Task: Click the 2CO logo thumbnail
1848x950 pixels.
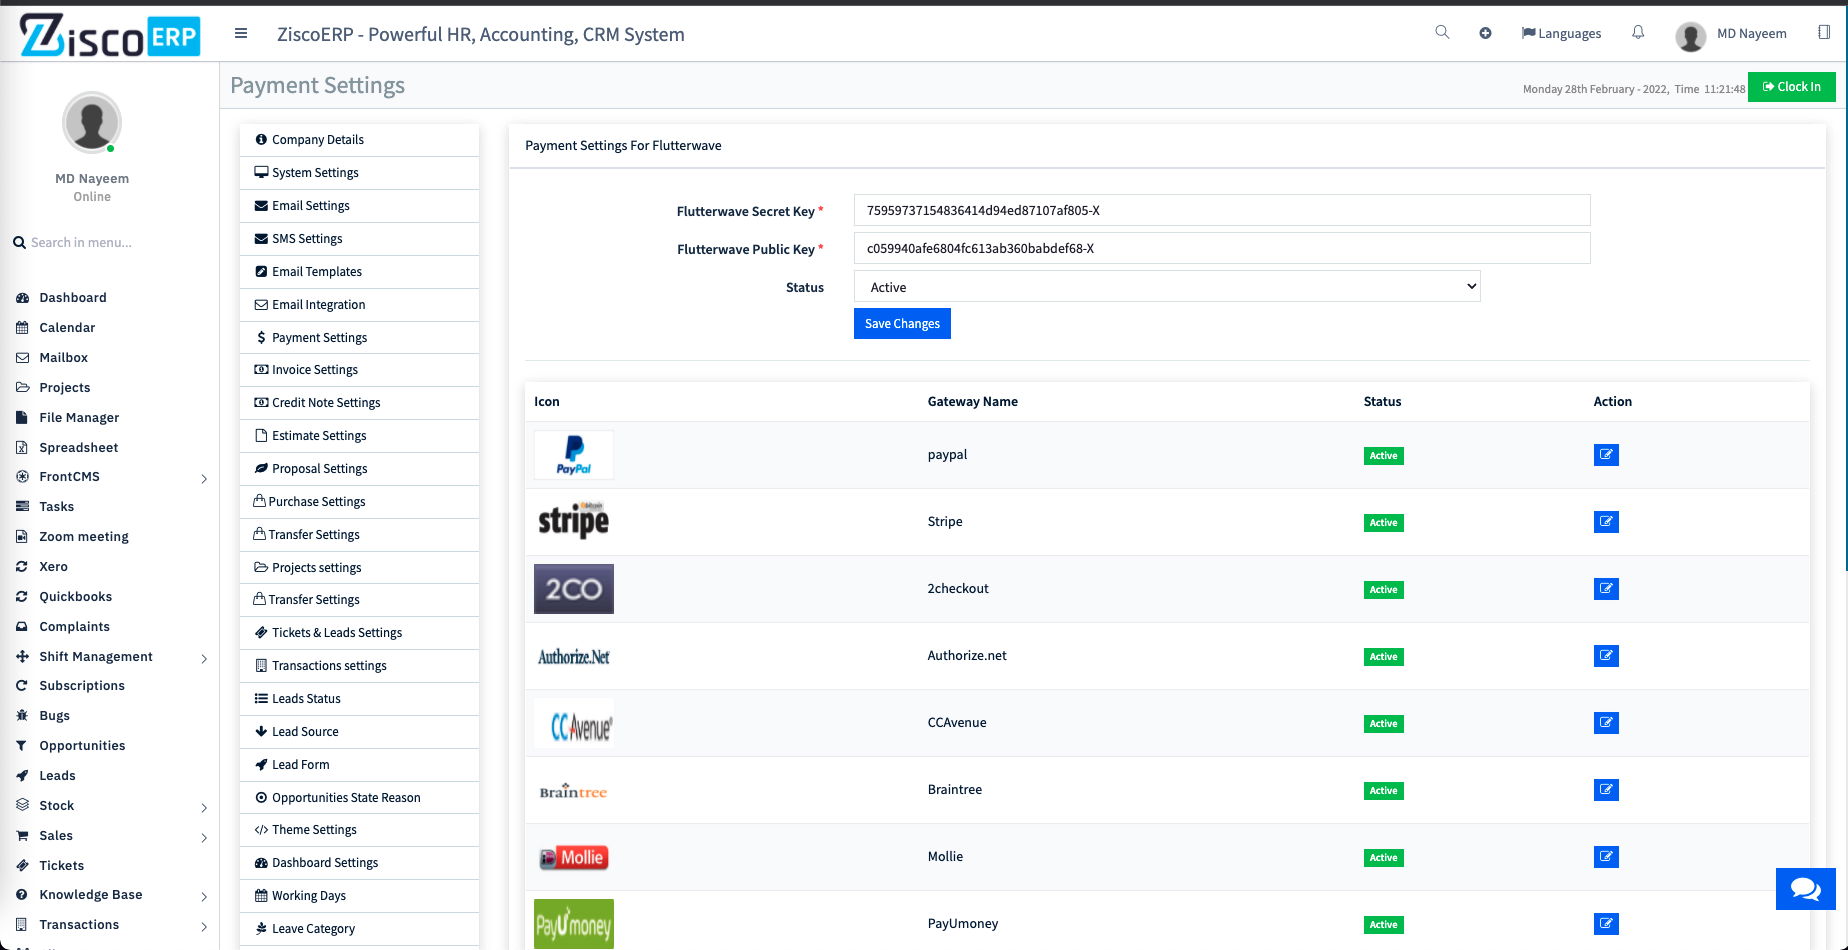Action: (574, 589)
